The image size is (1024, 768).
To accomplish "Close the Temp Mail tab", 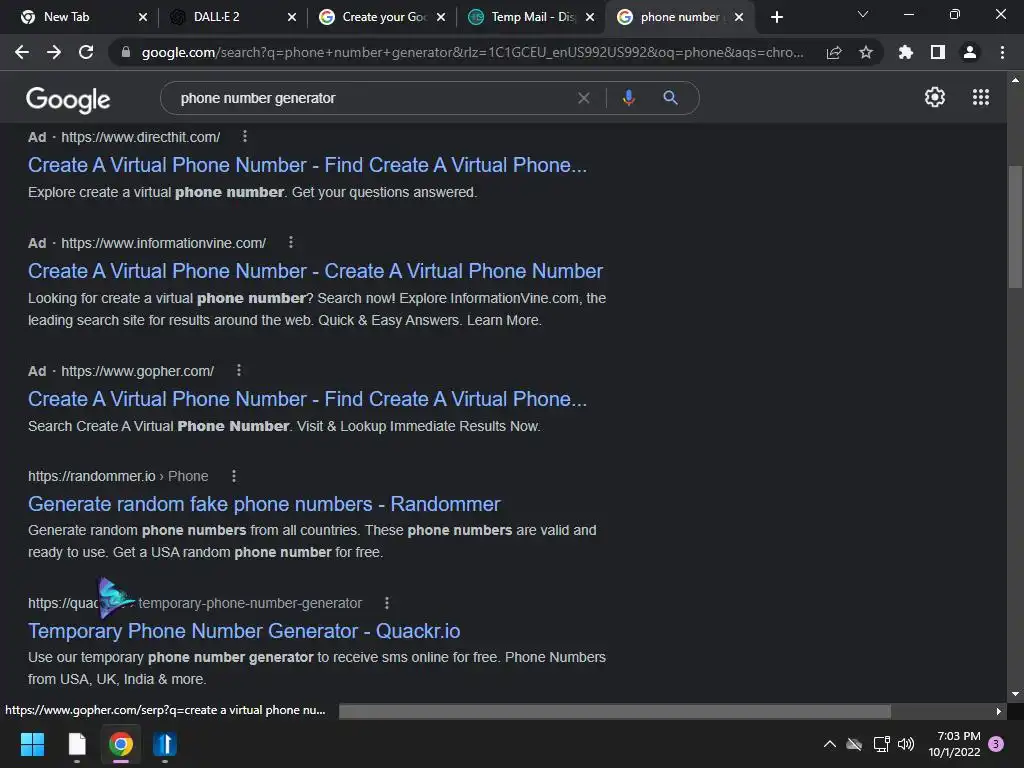I will pos(590,17).
